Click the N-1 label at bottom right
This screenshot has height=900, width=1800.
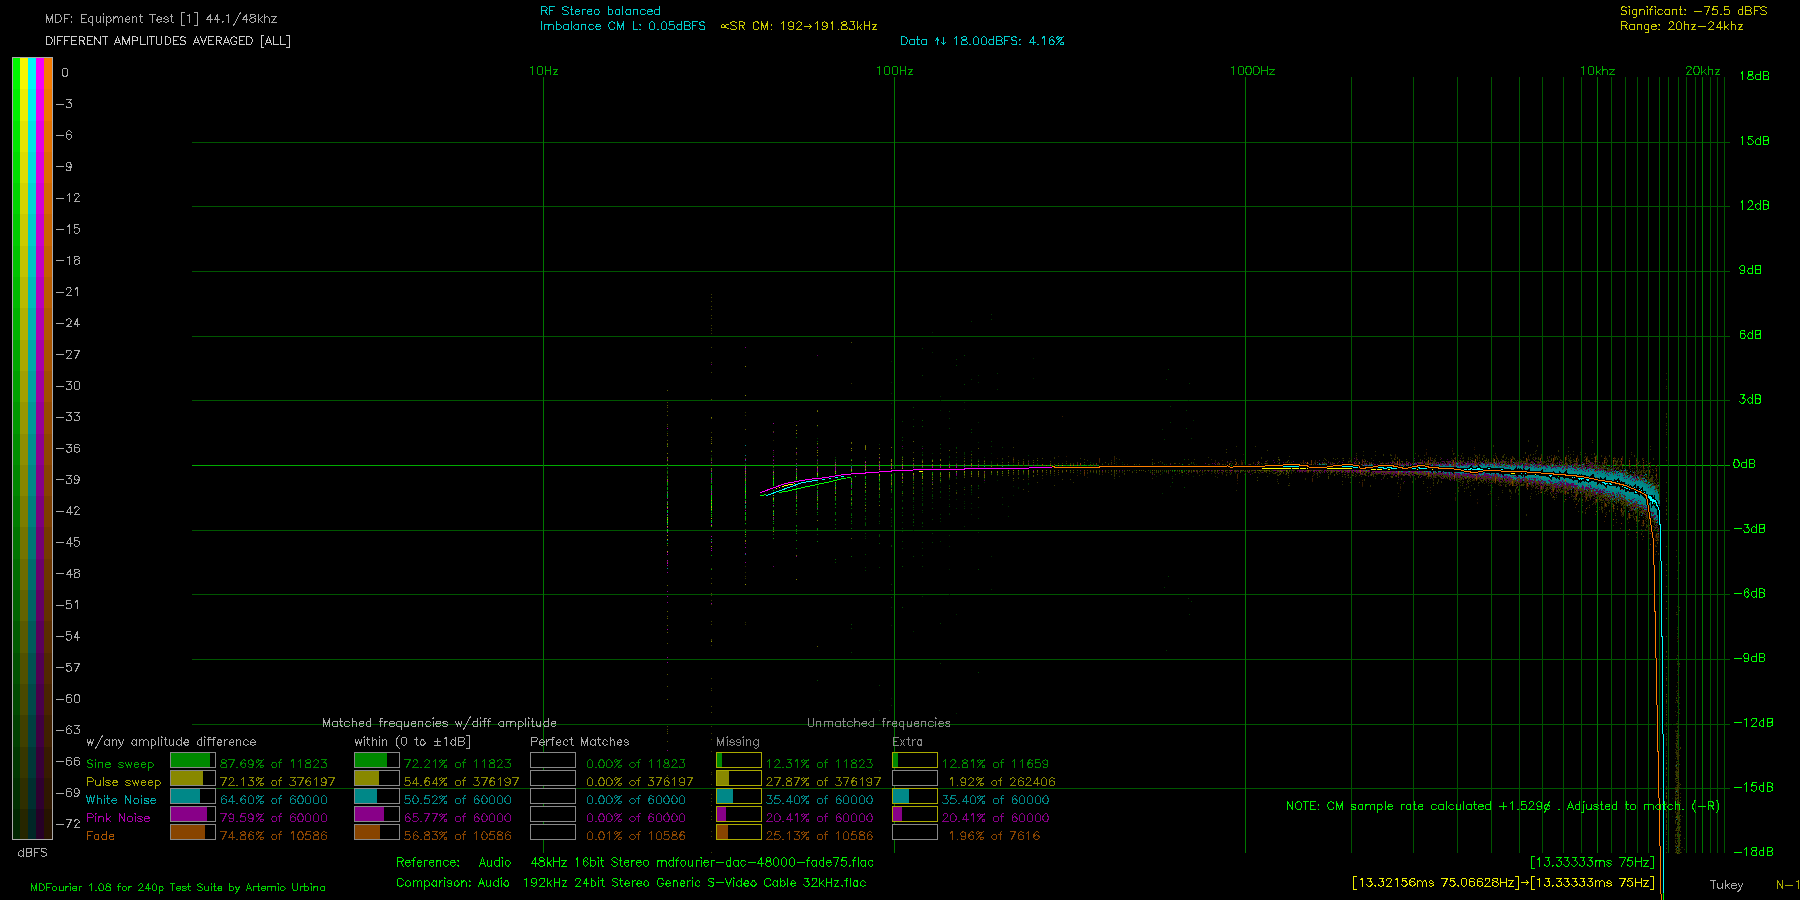point(1787,885)
